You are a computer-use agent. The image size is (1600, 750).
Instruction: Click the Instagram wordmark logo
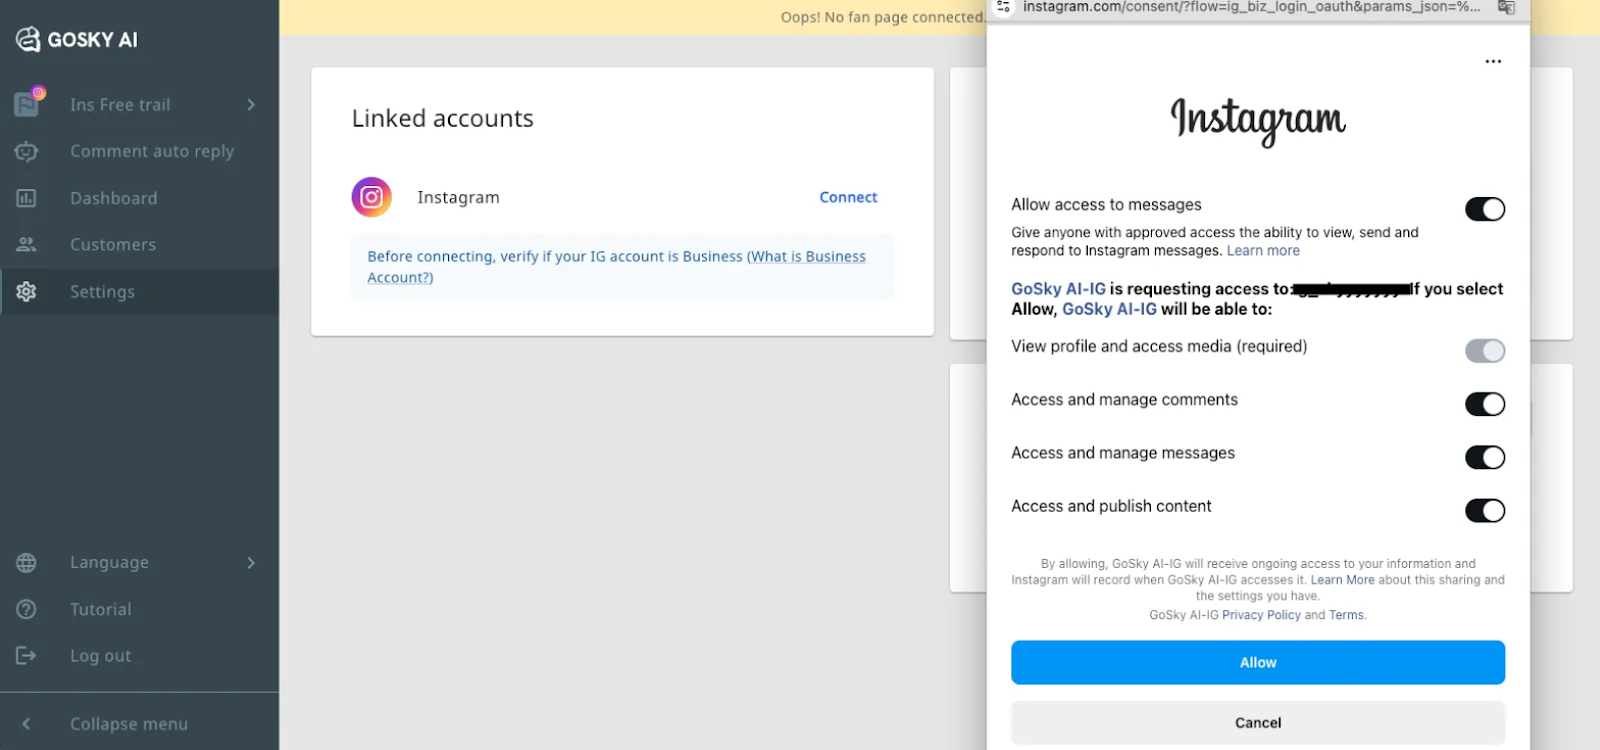1258,121
